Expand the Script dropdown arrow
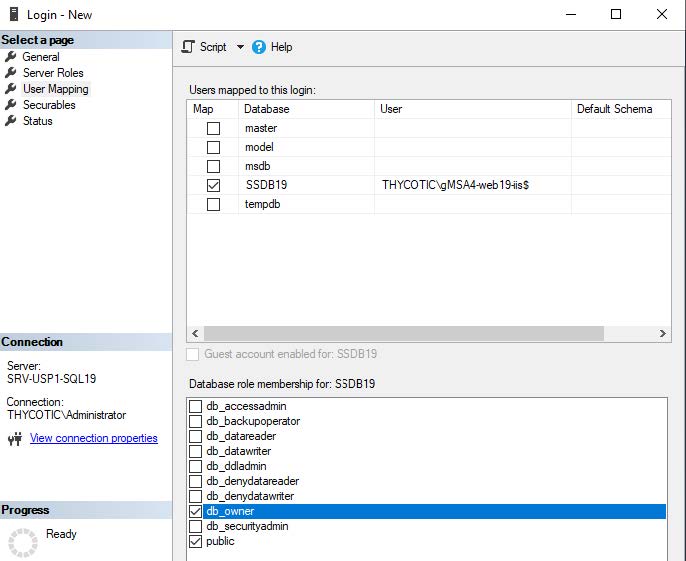 pos(240,47)
